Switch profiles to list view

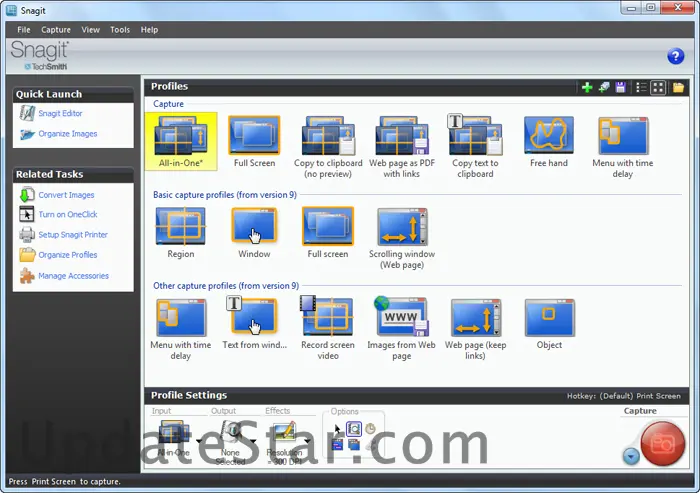641,87
